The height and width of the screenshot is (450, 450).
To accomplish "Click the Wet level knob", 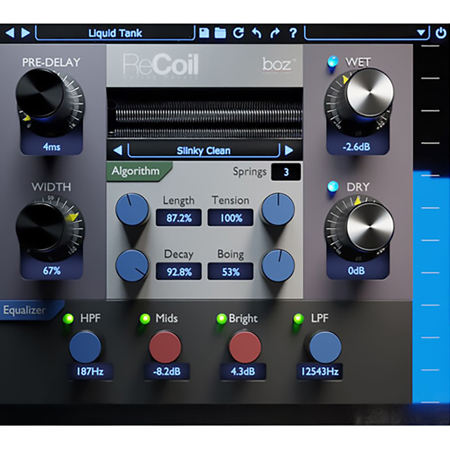I will [369, 92].
